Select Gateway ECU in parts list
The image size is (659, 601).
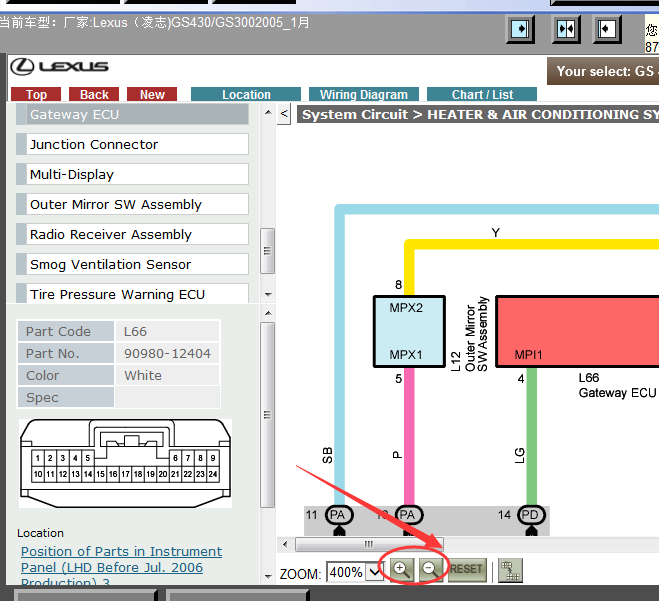pos(132,114)
